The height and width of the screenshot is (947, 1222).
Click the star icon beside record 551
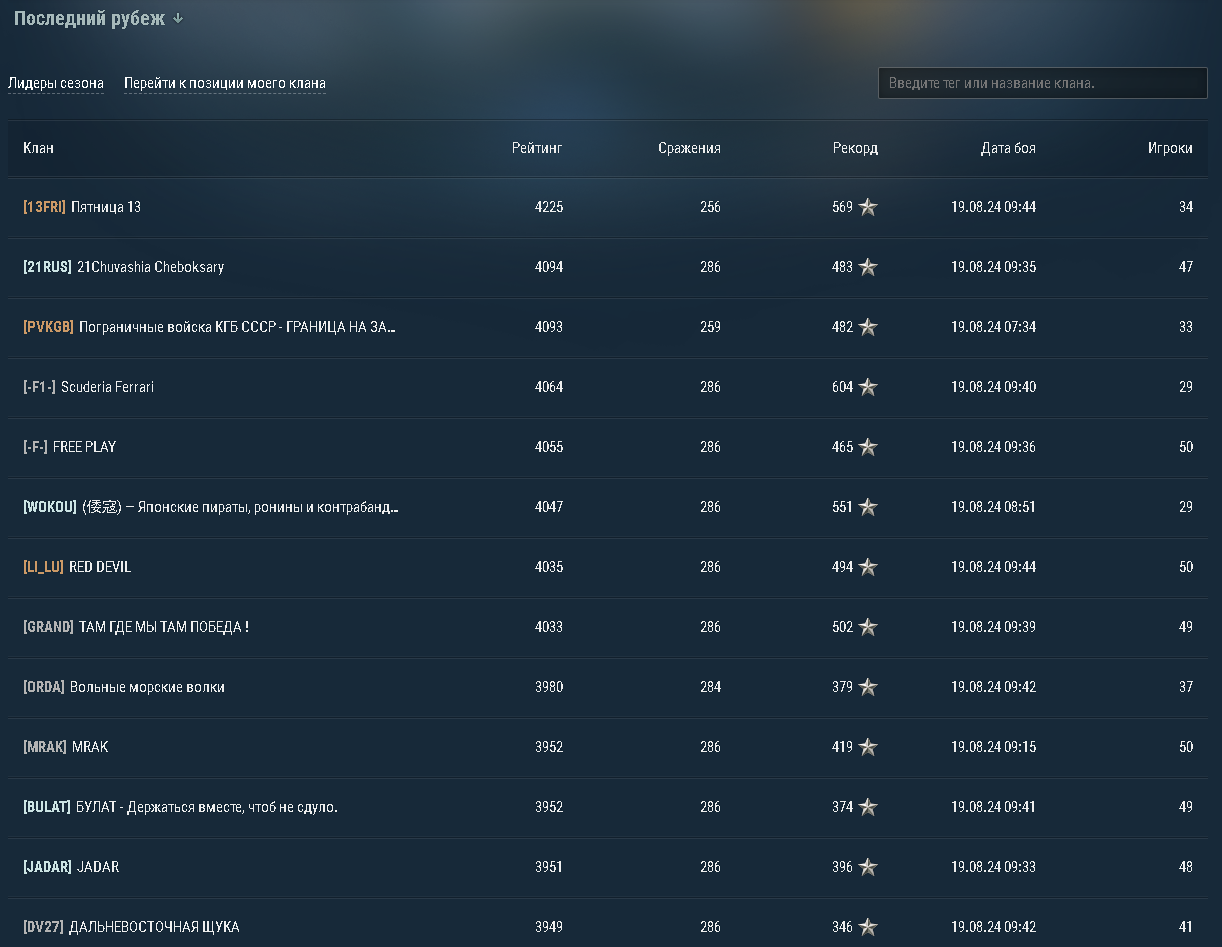point(867,507)
